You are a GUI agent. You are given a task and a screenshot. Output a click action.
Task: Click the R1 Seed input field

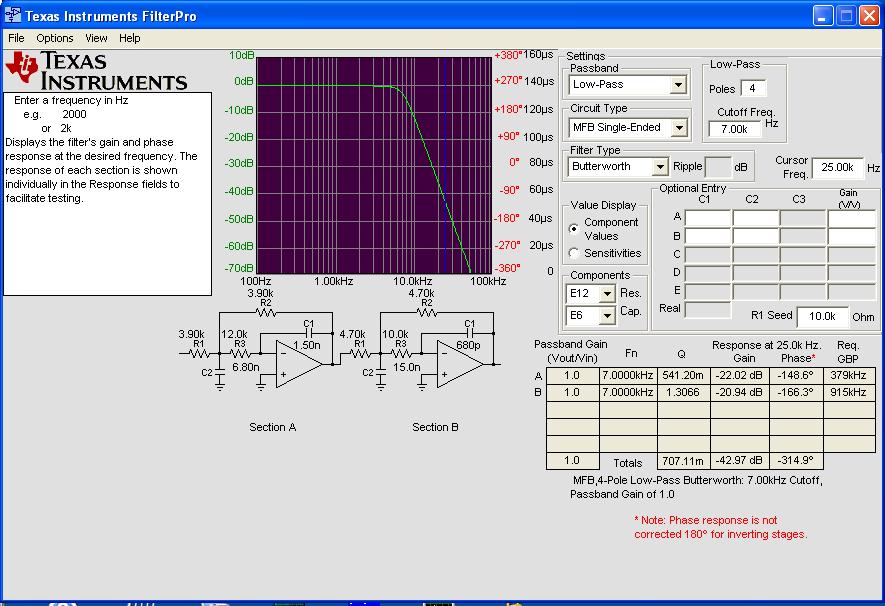[822, 316]
